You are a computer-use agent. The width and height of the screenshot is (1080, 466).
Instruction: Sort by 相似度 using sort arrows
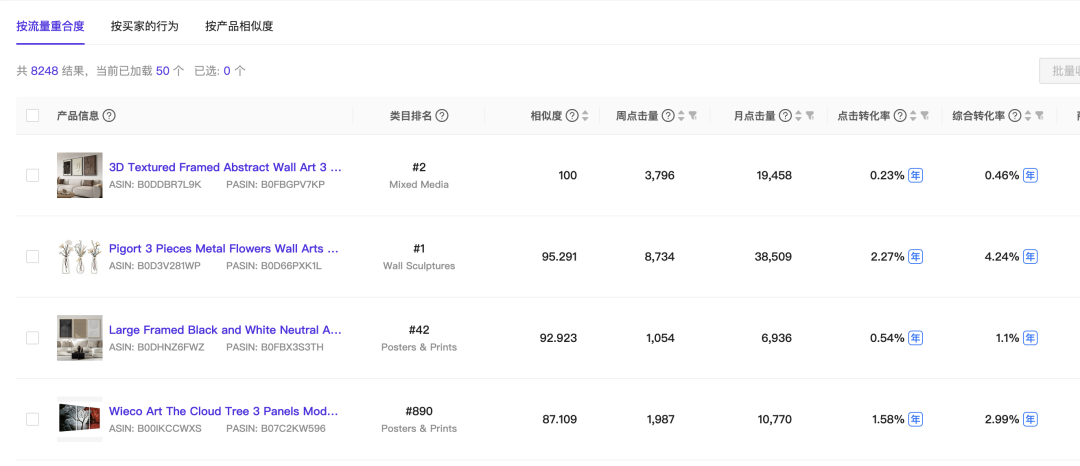pos(585,116)
